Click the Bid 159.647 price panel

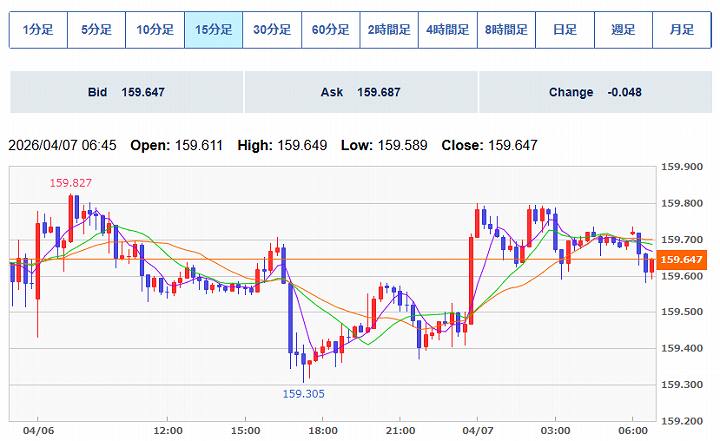tap(126, 92)
